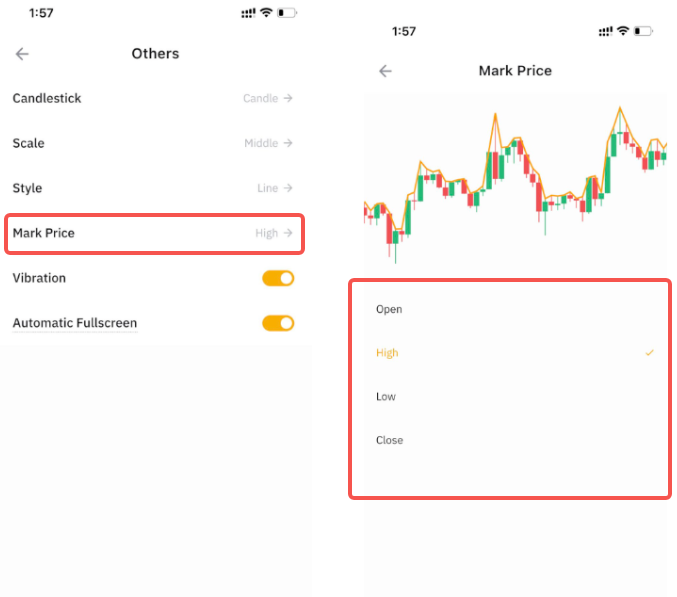Tap the checkmark beside High option
The width and height of the screenshot is (677, 597).
tap(650, 353)
